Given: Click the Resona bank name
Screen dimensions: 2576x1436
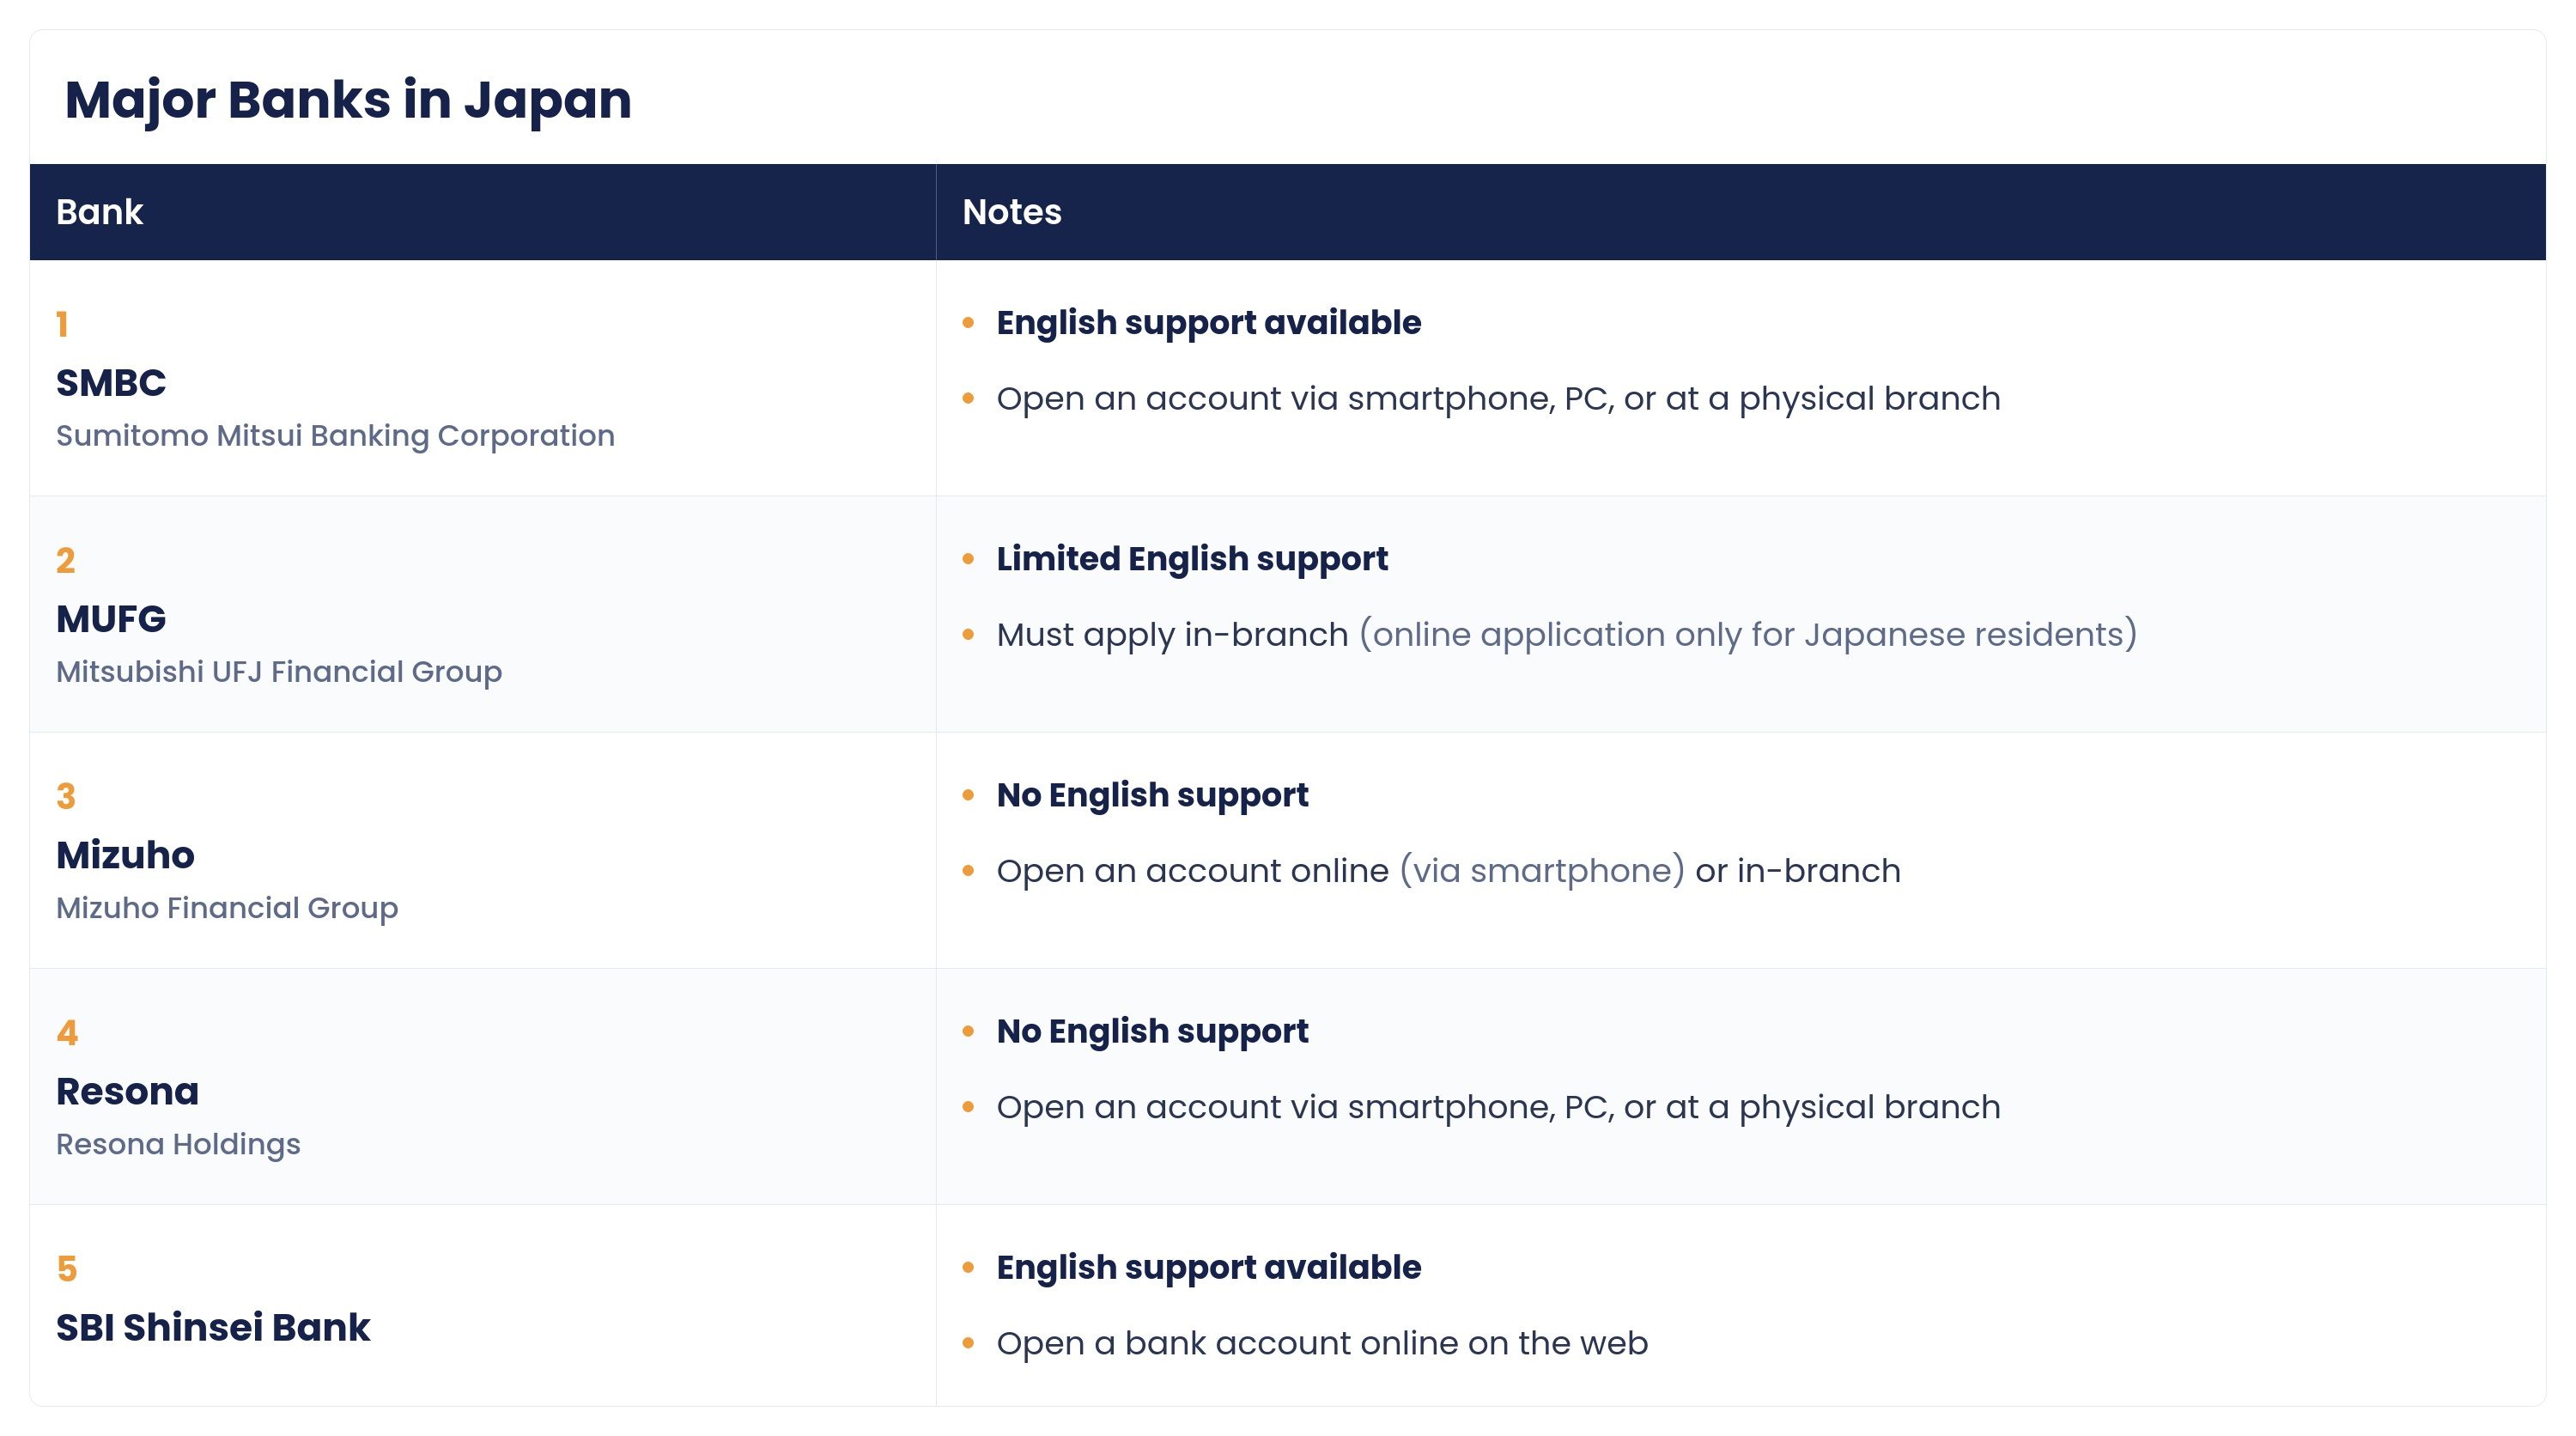Looking at the screenshot, I should point(127,1091).
